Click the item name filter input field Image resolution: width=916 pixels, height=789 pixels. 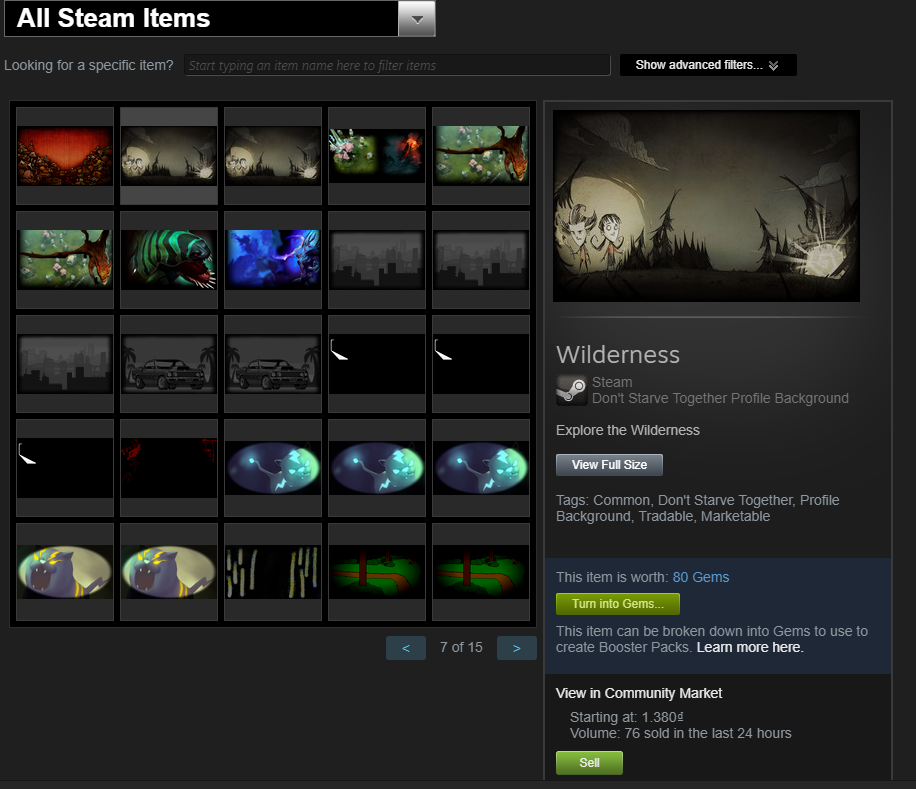click(x=397, y=65)
